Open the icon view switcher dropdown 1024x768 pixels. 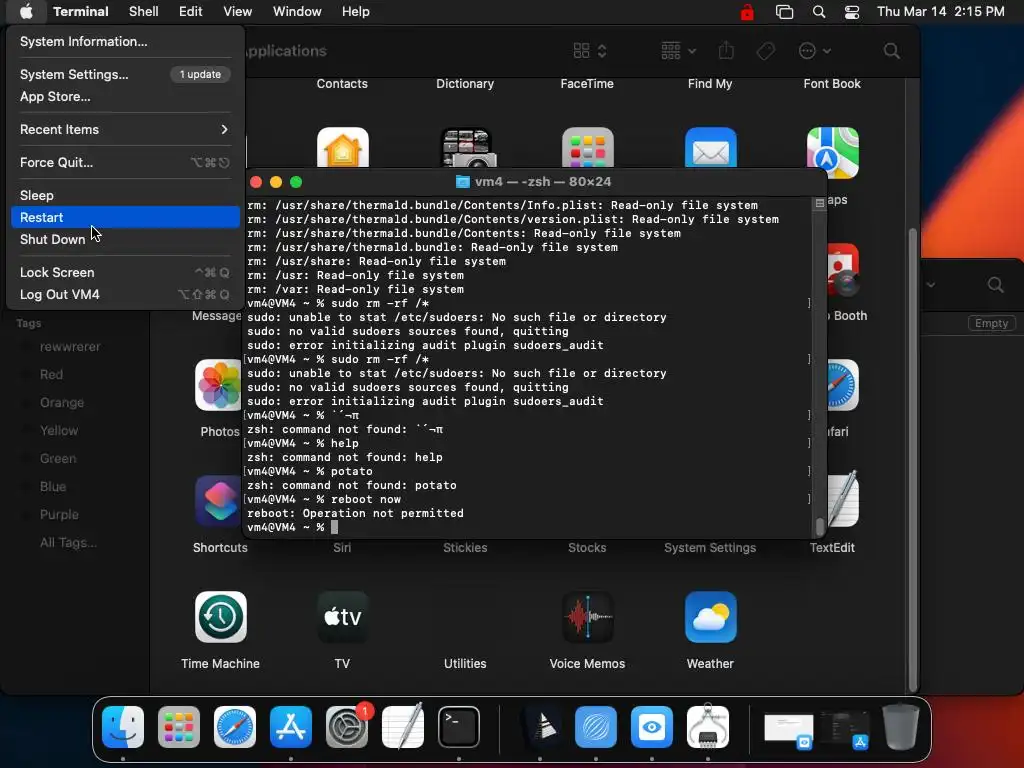590,50
